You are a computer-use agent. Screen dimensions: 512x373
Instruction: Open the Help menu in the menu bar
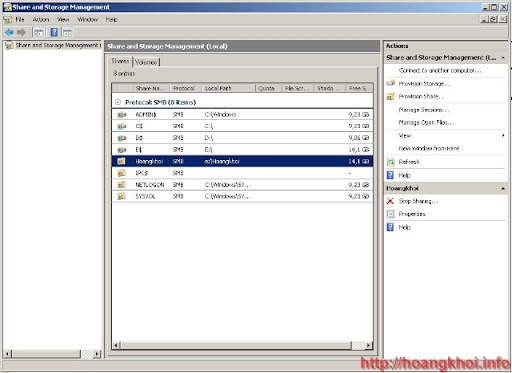(x=112, y=20)
